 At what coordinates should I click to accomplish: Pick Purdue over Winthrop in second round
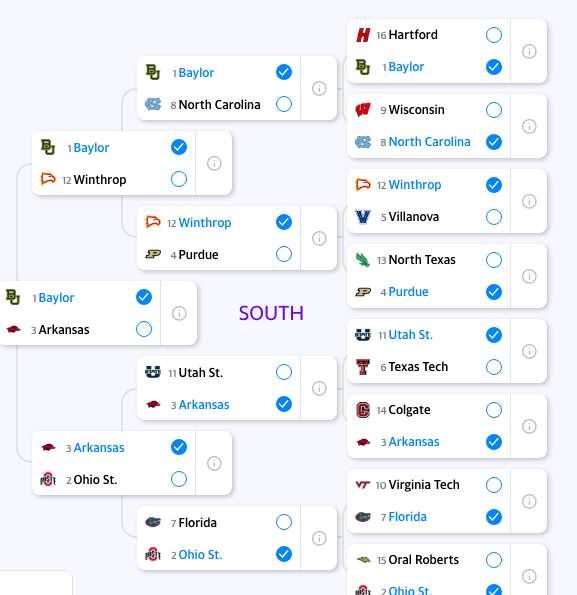(x=284, y=254)
